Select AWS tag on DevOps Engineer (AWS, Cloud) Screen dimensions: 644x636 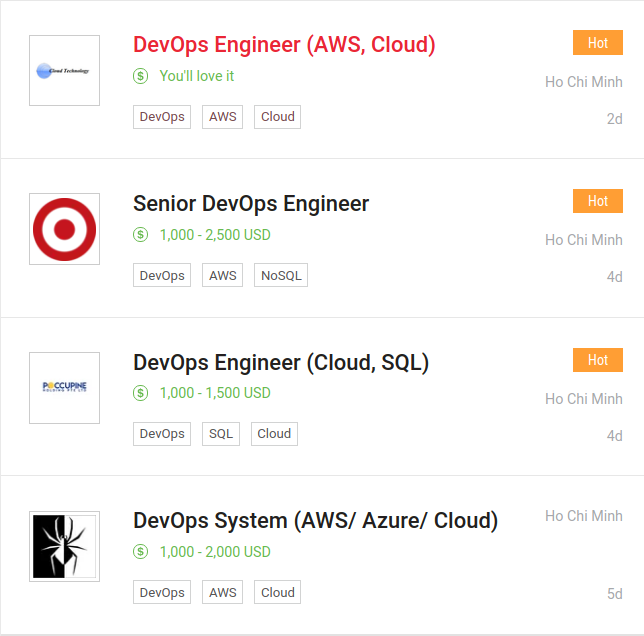click(223, 117)
